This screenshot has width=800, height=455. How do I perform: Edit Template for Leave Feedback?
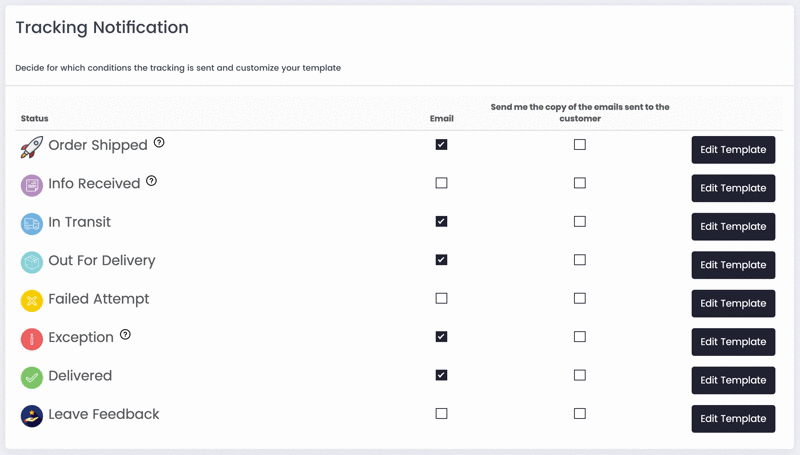(x=733, y=419)
